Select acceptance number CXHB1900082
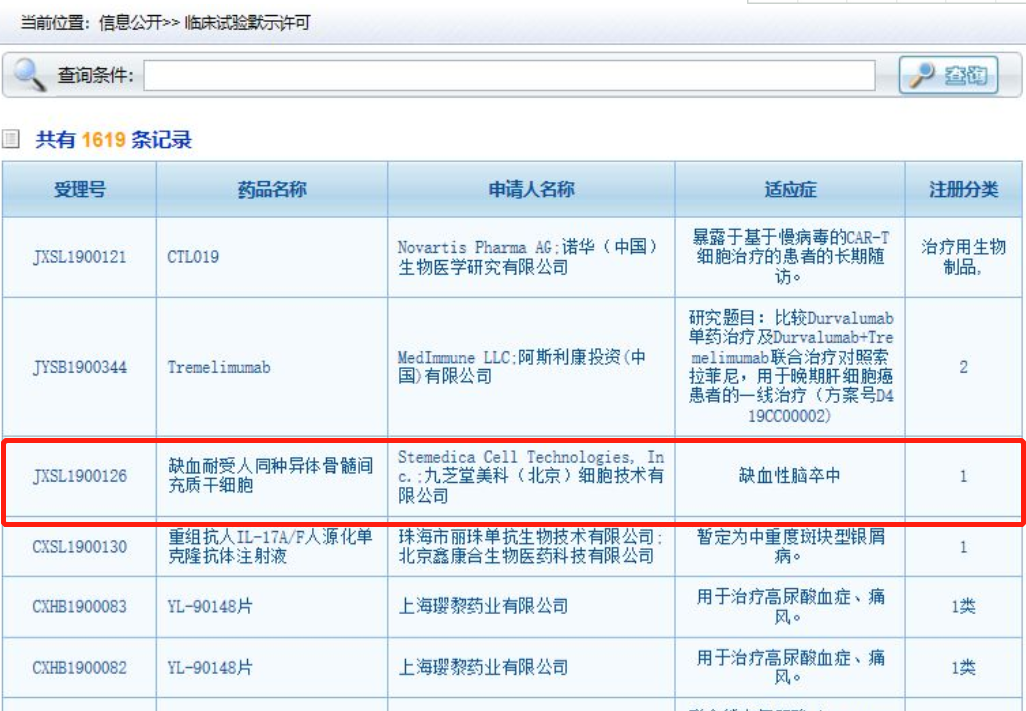 (79, 668)
